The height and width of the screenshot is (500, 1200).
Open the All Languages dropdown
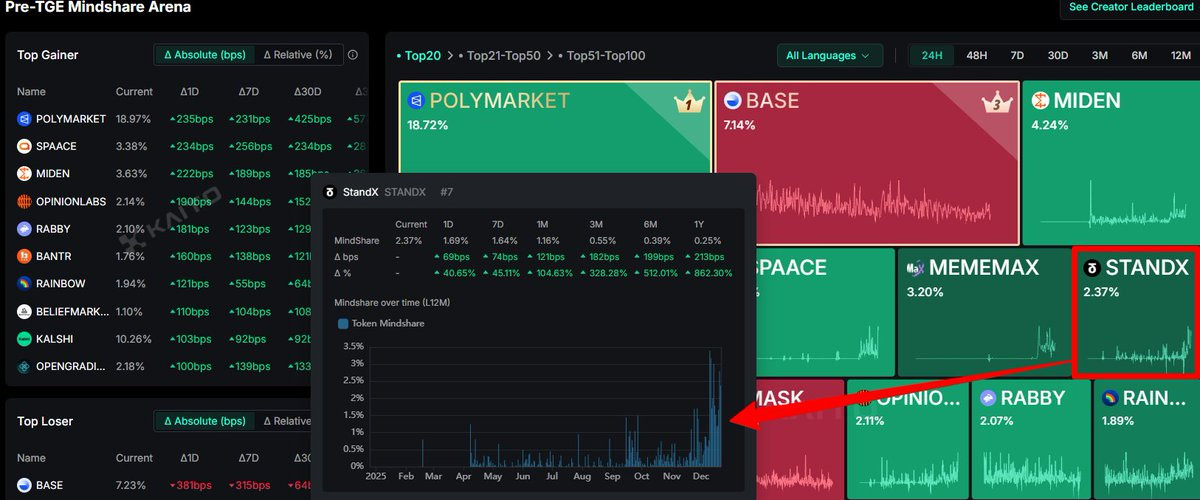(829, 56)
